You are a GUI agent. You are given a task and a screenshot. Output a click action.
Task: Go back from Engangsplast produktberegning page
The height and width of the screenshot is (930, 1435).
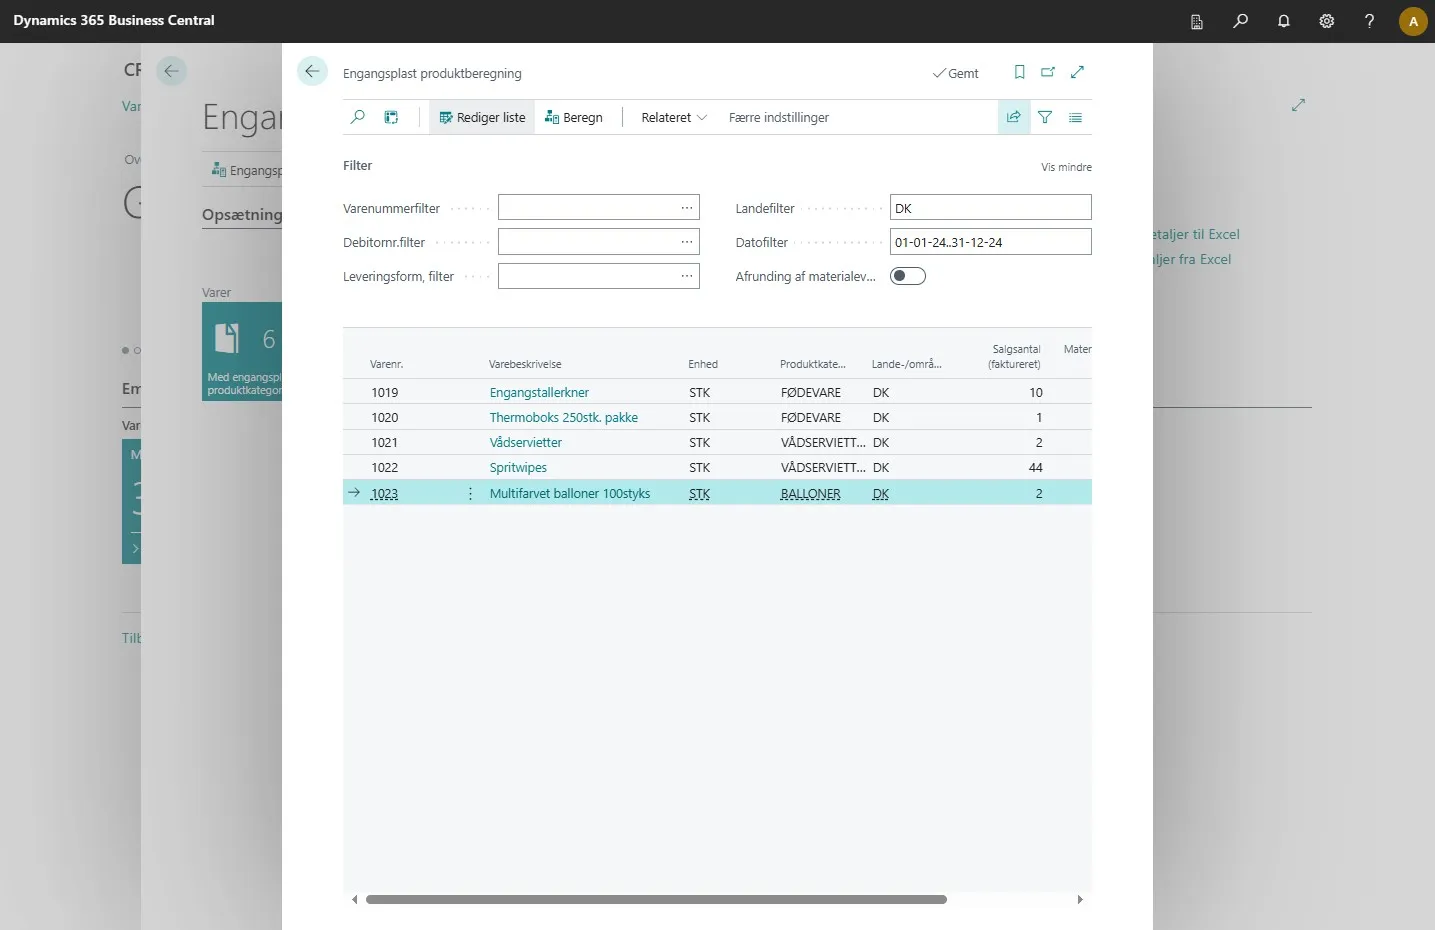(312, 71)
